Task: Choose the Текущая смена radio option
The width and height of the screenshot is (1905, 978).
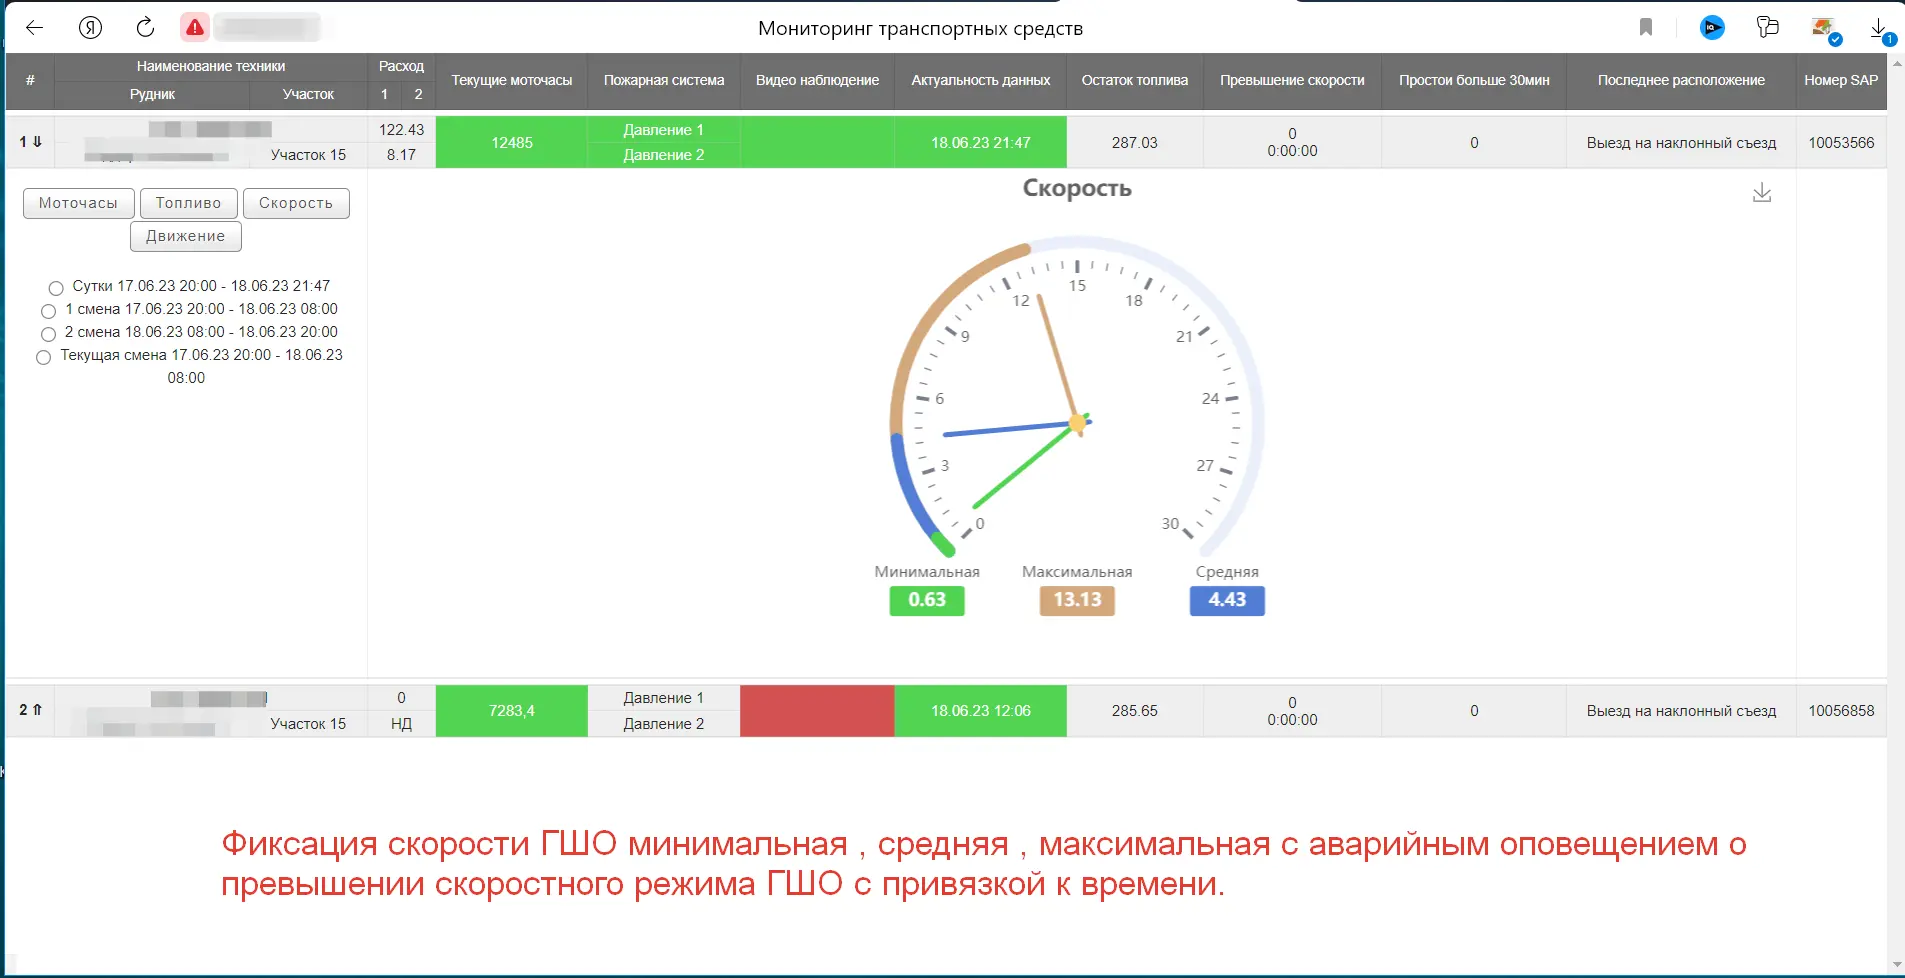Action: pyautogui.click(x=43, y=357)
